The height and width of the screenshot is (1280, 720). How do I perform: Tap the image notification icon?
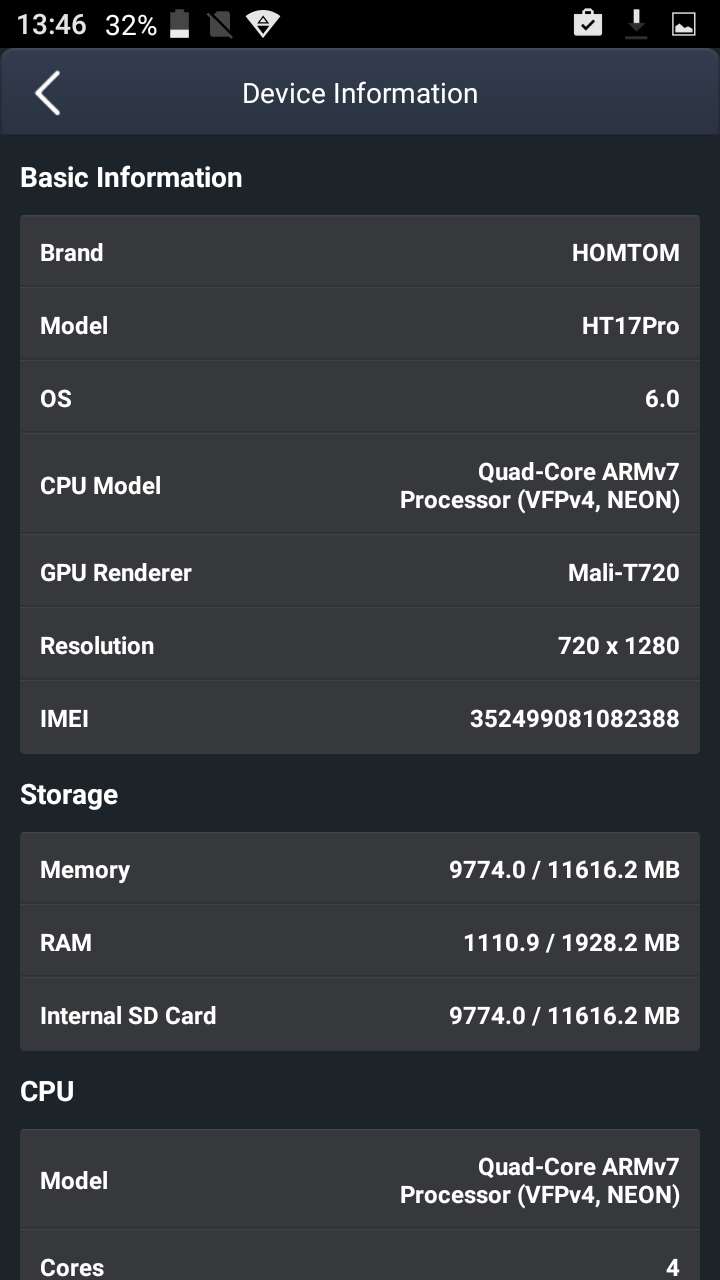(x=684, y=24)
